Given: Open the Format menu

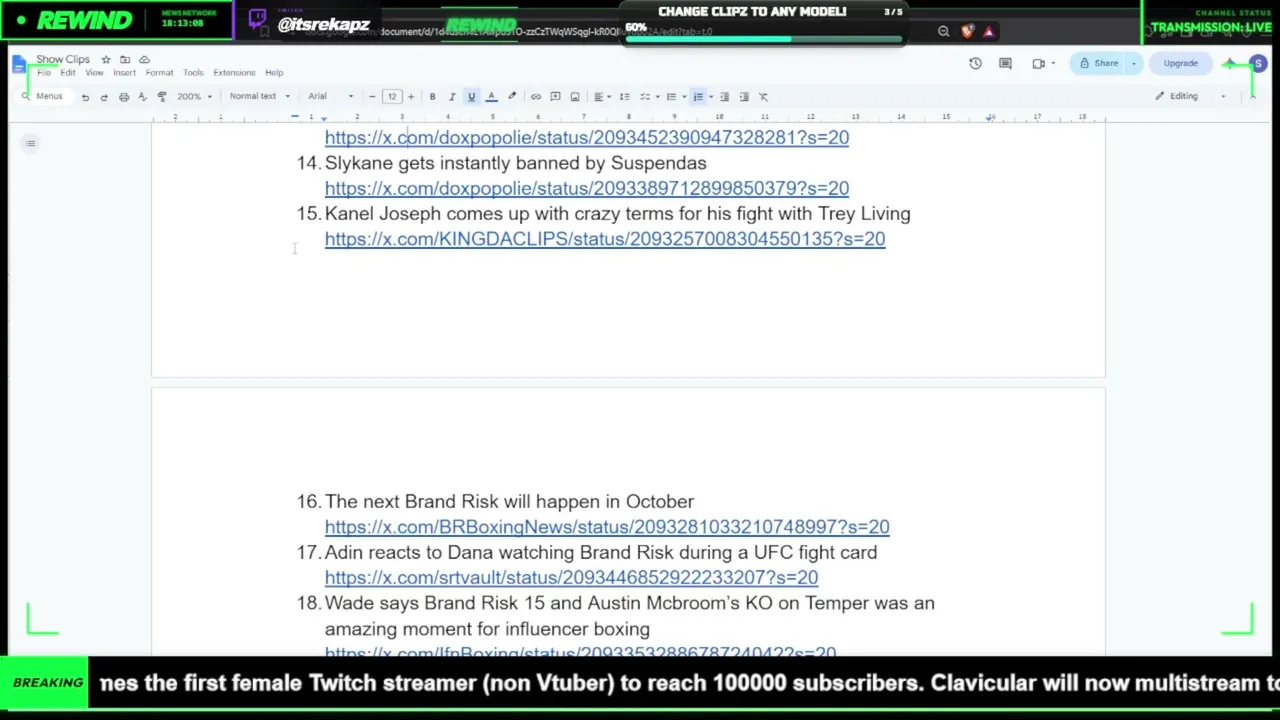Looking at the screenshot, I should click(159, 73).
